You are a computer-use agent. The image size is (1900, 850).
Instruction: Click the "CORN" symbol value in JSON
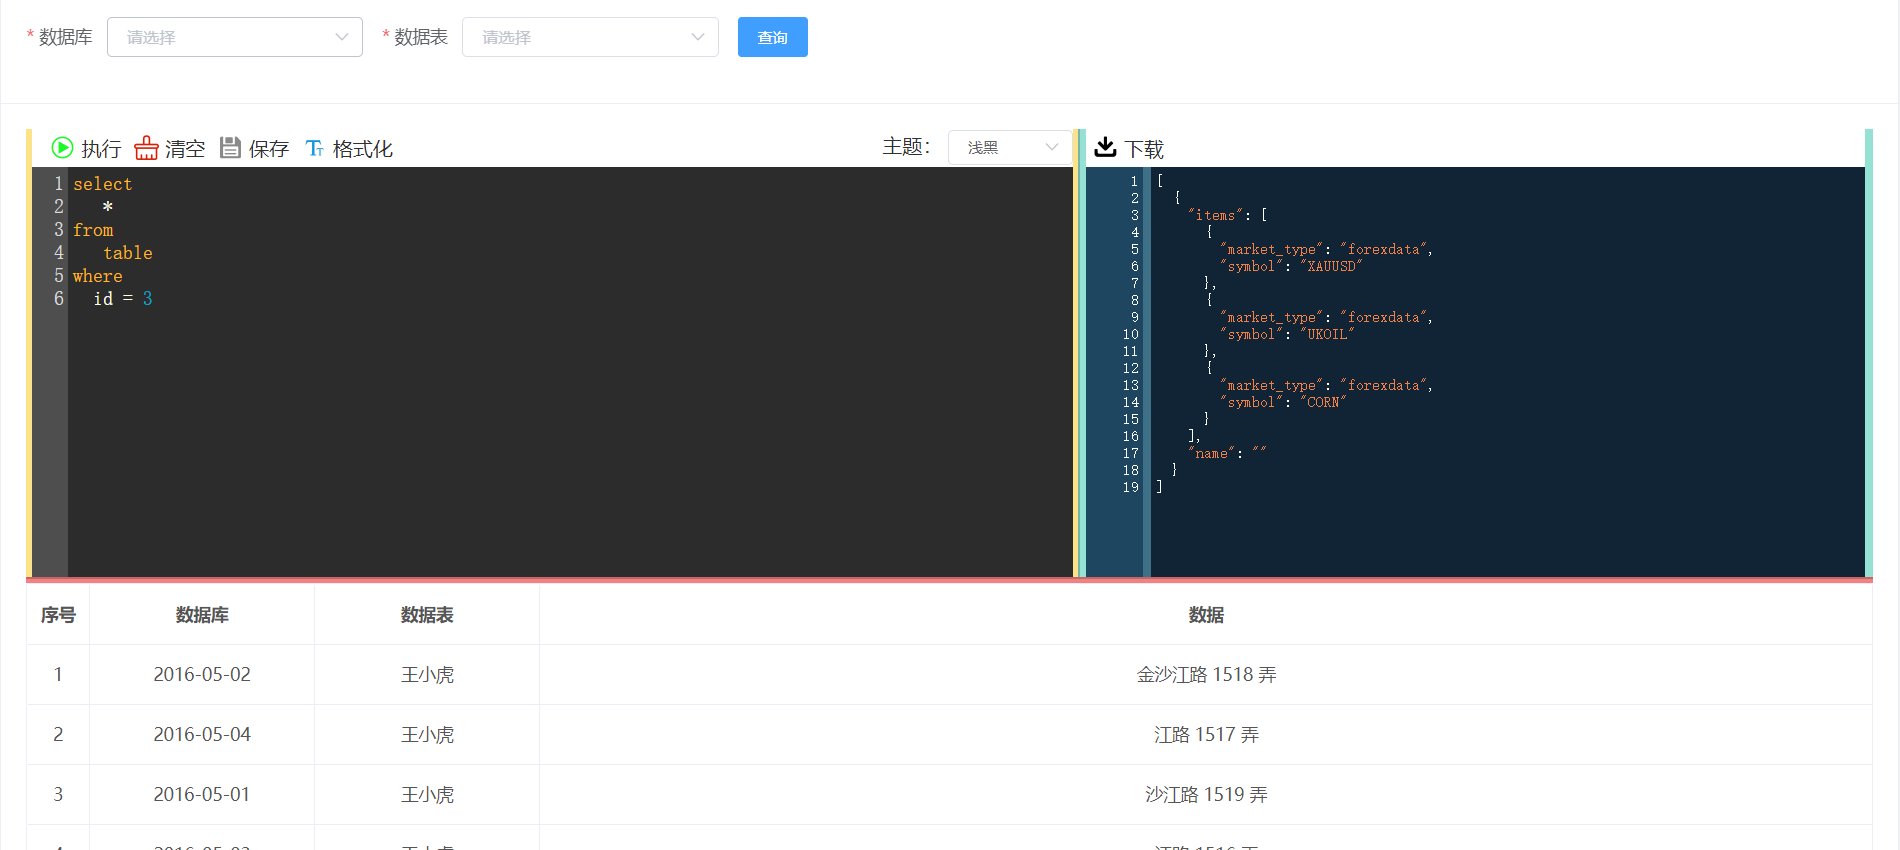[x=1323, y=402]
